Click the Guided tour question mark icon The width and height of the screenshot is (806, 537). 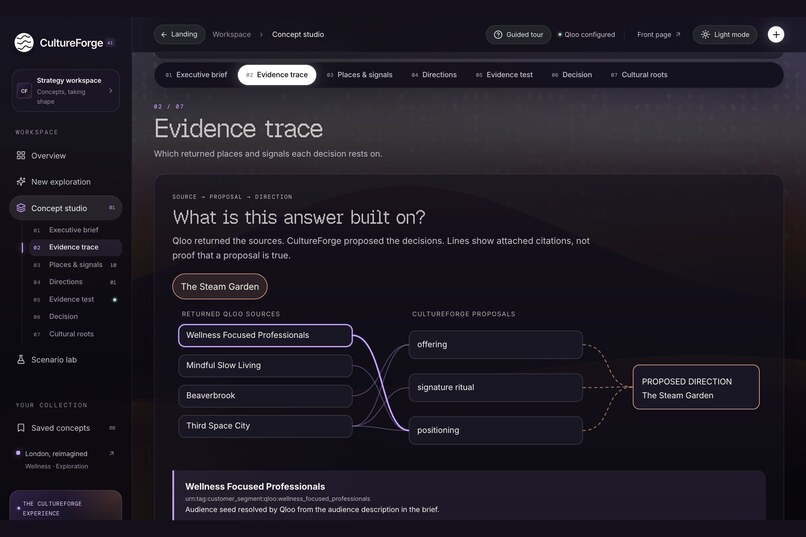[x=498, y=34]
